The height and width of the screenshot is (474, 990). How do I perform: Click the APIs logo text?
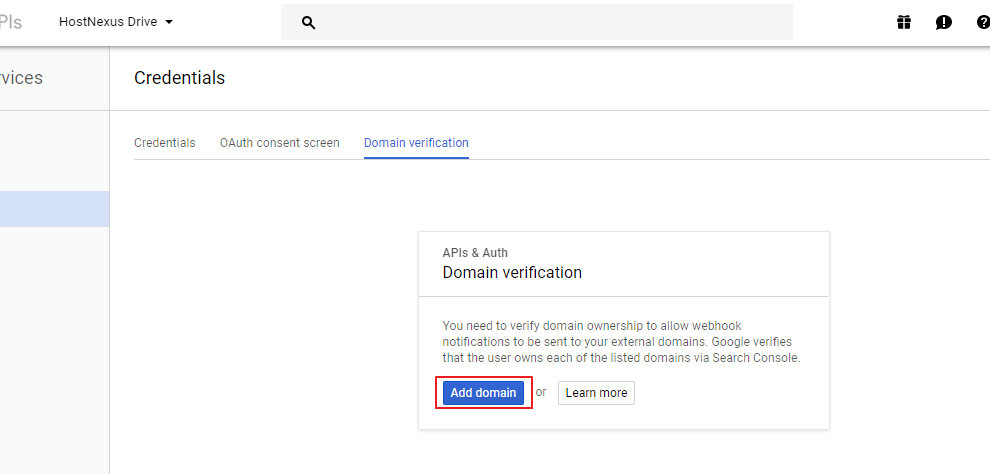(x=11, y=23)
